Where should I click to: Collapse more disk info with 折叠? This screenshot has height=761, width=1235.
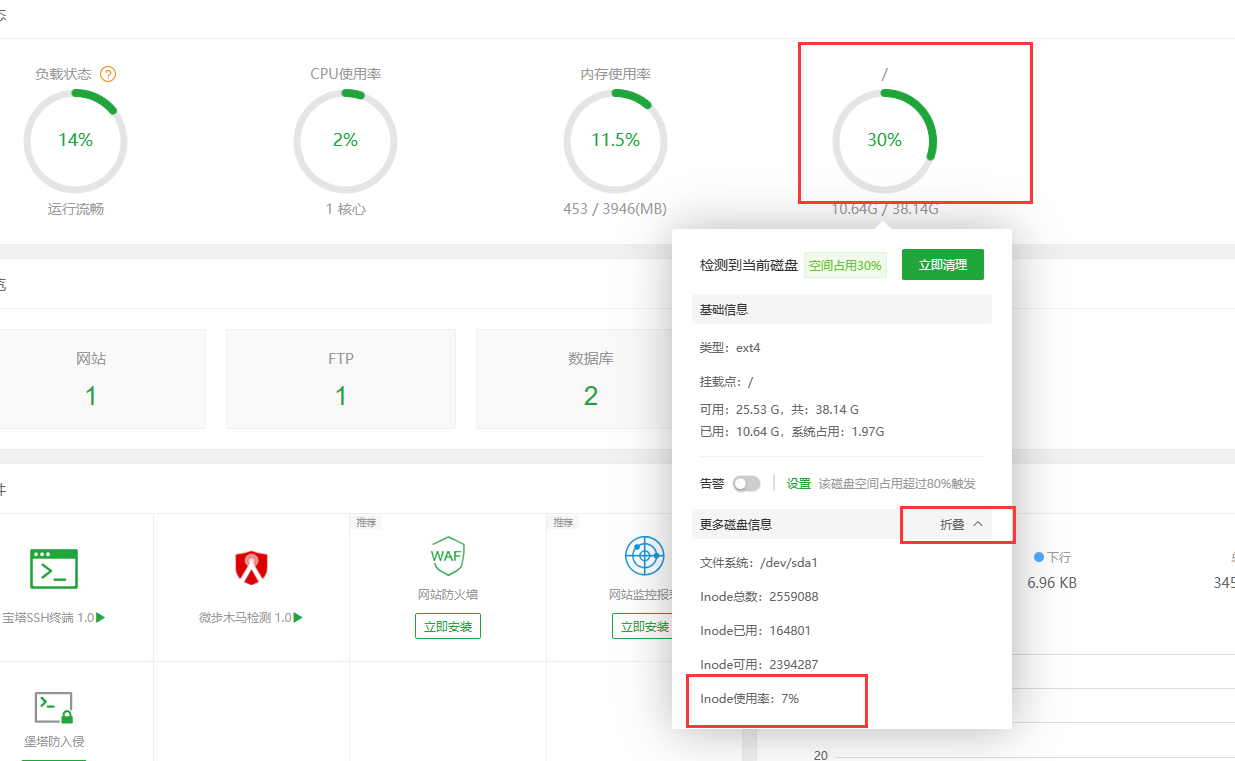pyautogui.click(x=961, y=524)
